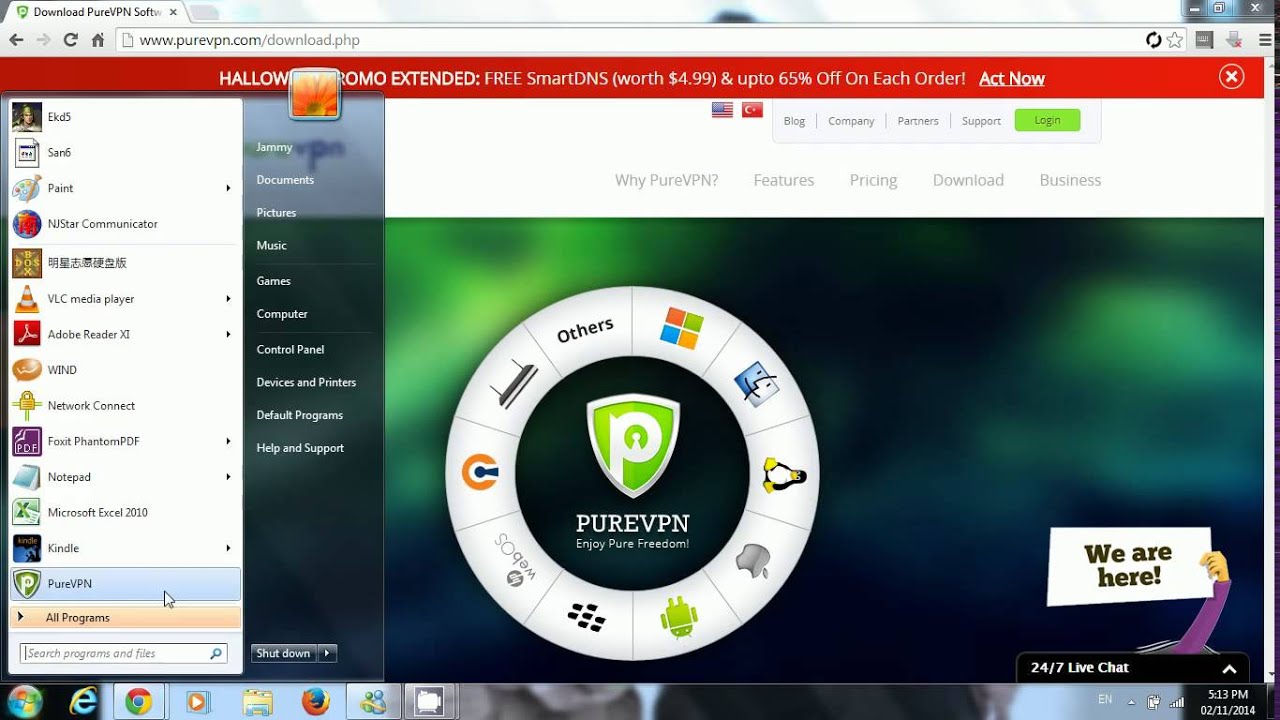Select the orange Boxee icon on wheel

click(x=480, y=472)
